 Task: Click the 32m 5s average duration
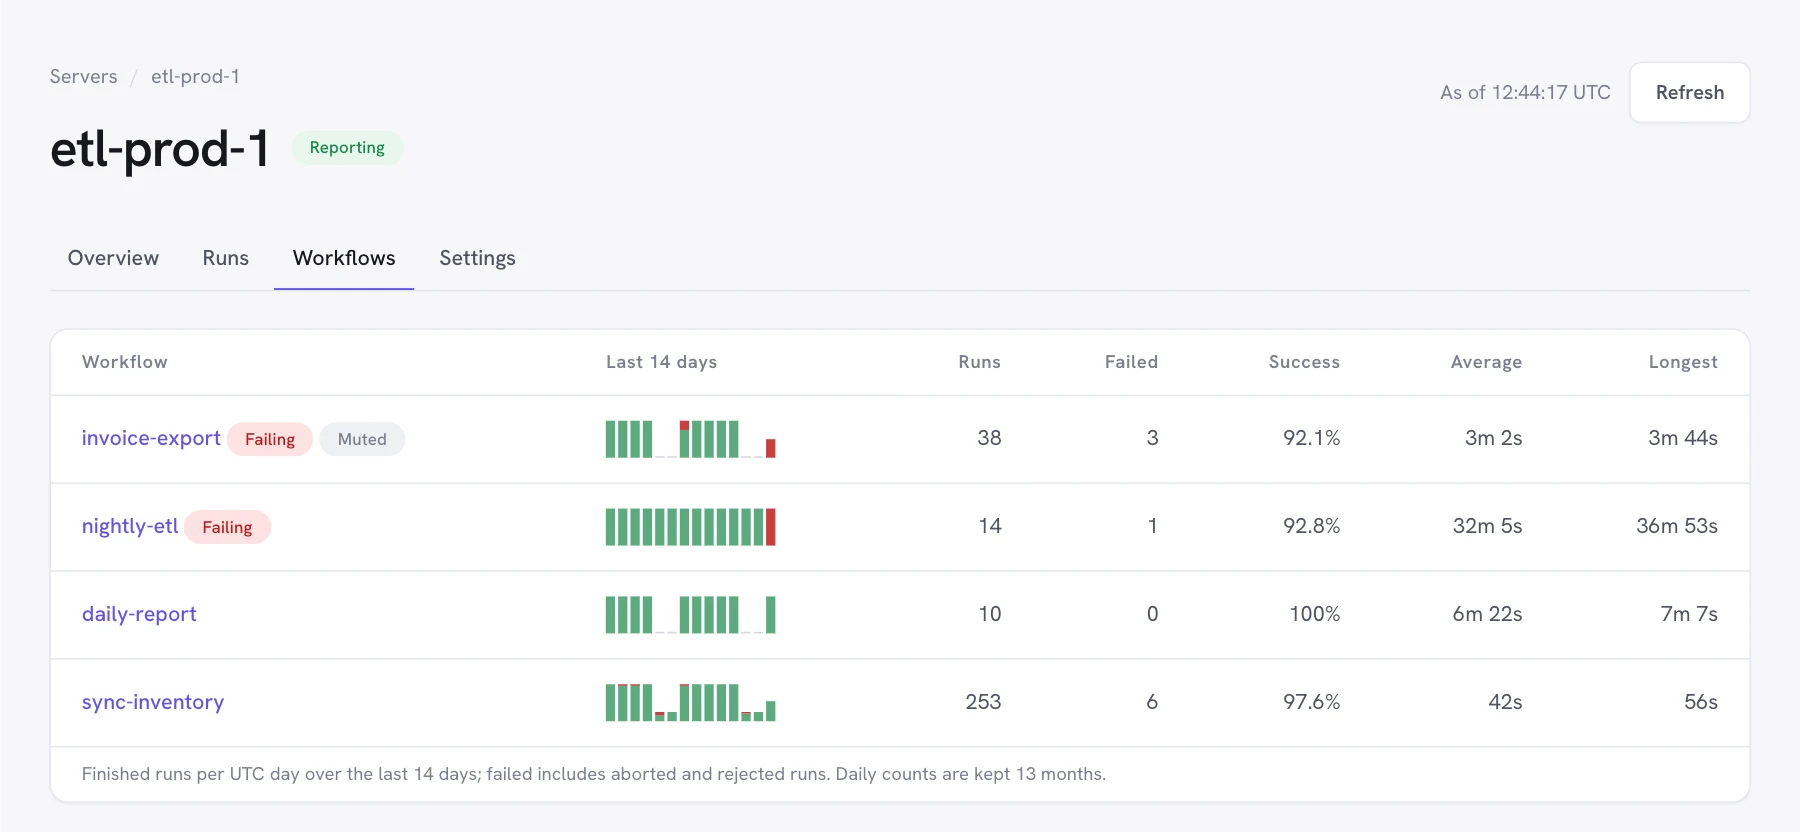click(x=1487, y=526)
